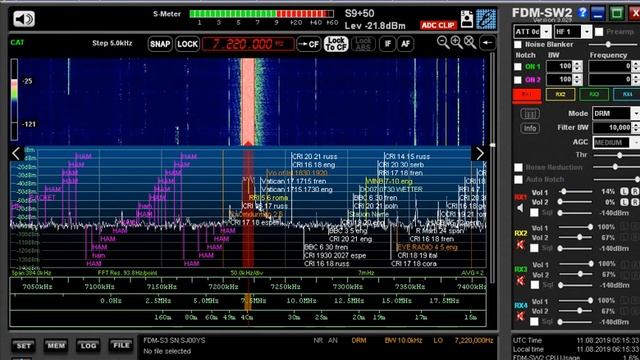This screenshot has width=640, height=360.
Task: Click the SNAP button
Action: click(160, 44)
